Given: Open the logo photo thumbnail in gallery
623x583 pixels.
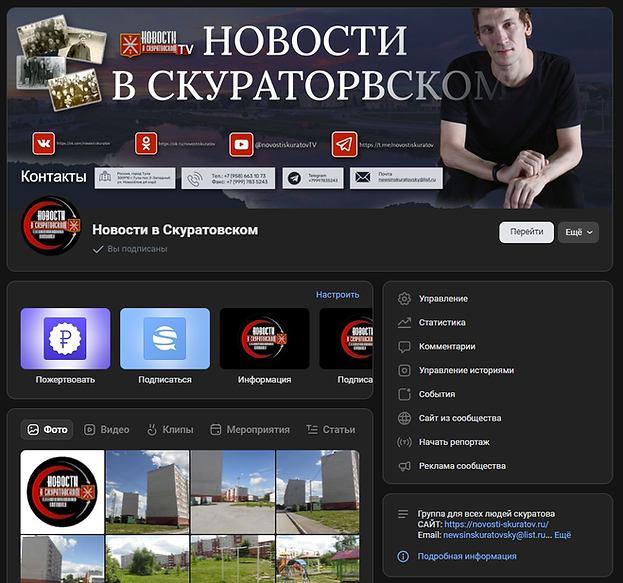Looking at the screenshot, I should pos(62,492).
